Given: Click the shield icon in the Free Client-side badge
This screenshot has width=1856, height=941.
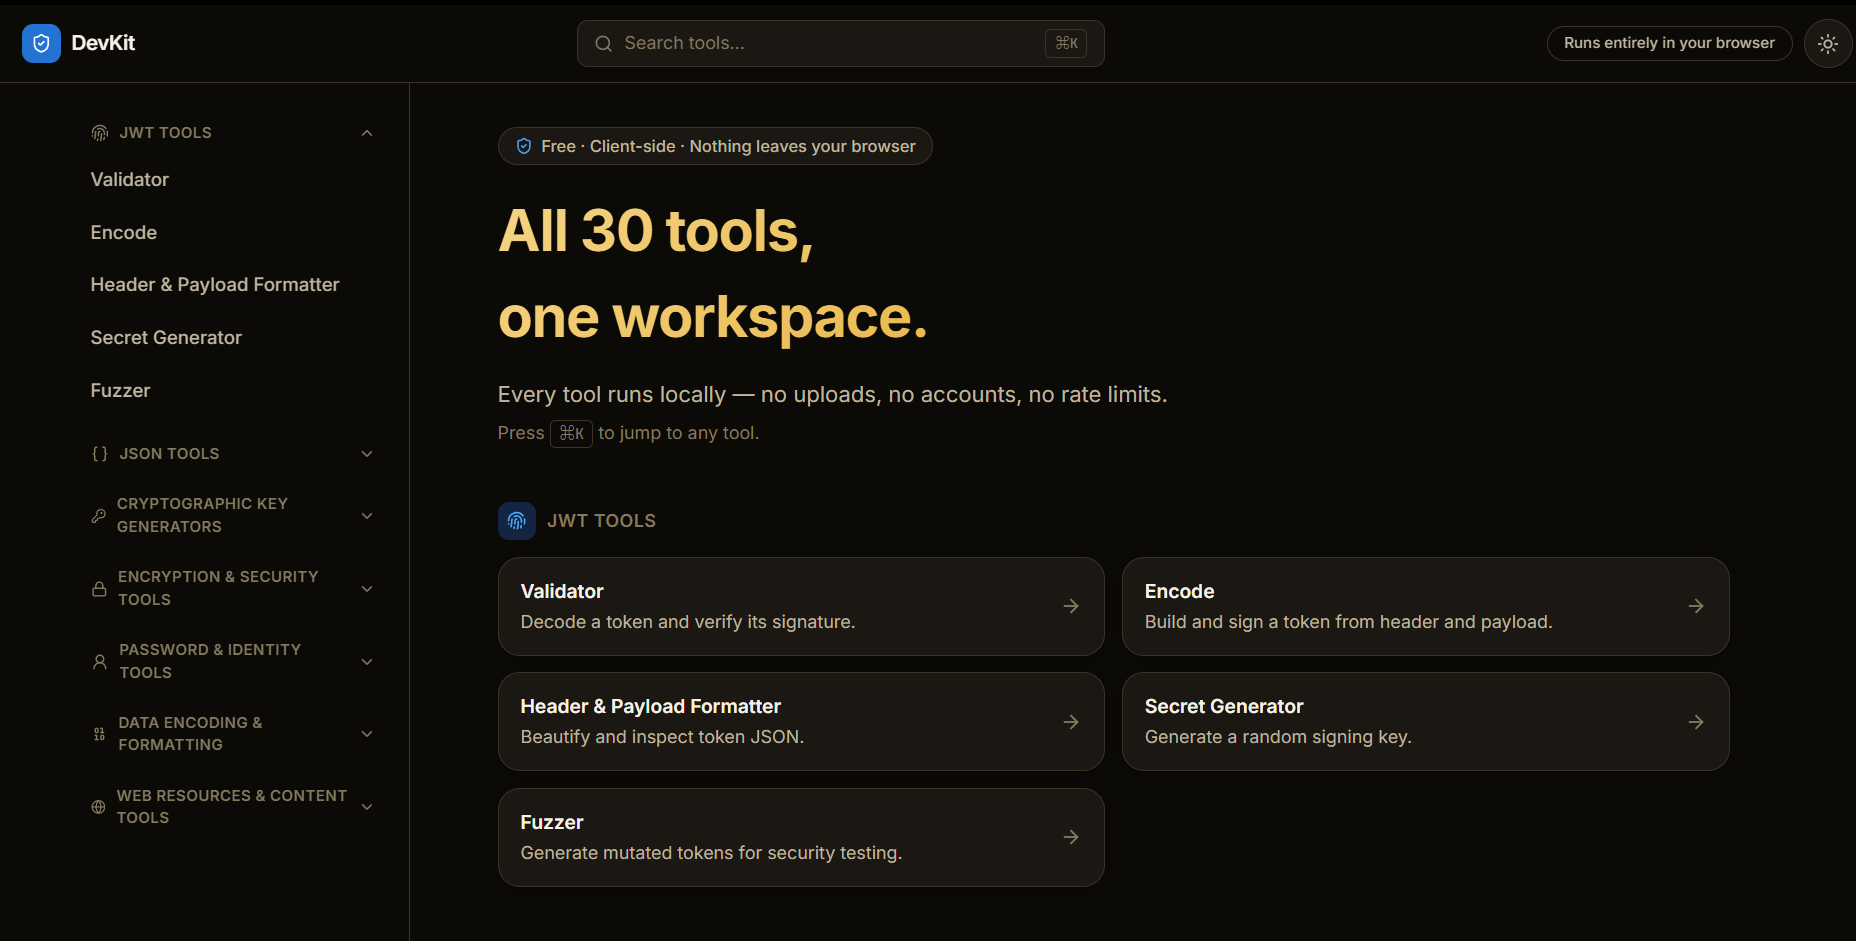Looking at the screenshot, I should 524,146.
